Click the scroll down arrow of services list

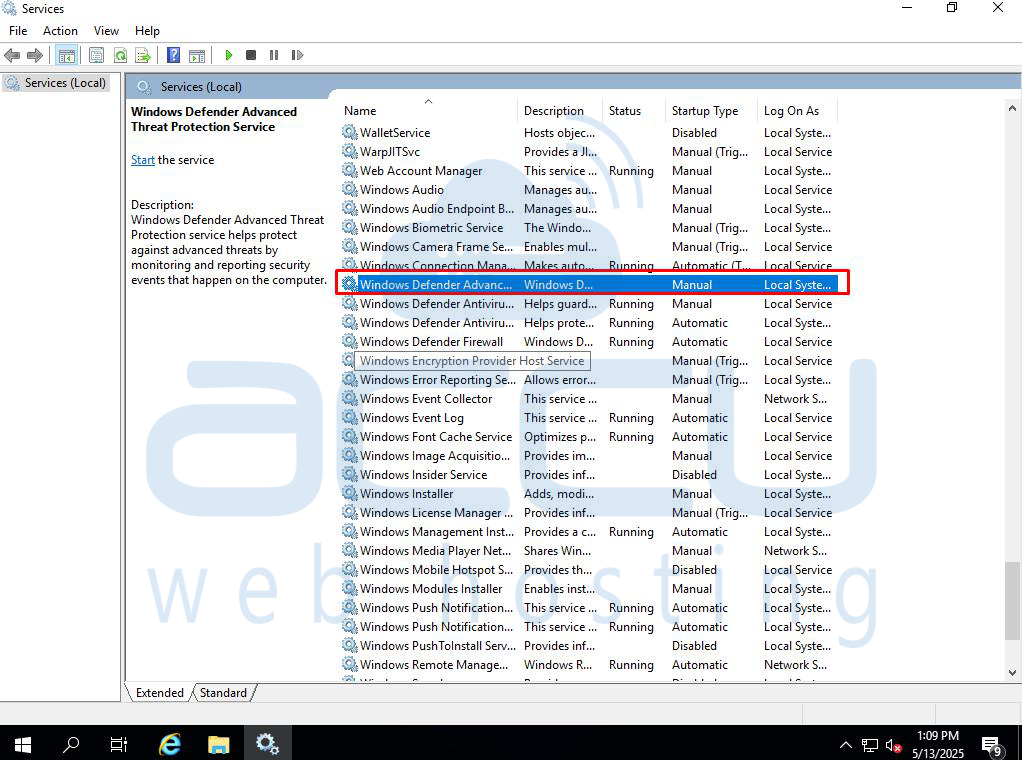(x=1012, y=673)
